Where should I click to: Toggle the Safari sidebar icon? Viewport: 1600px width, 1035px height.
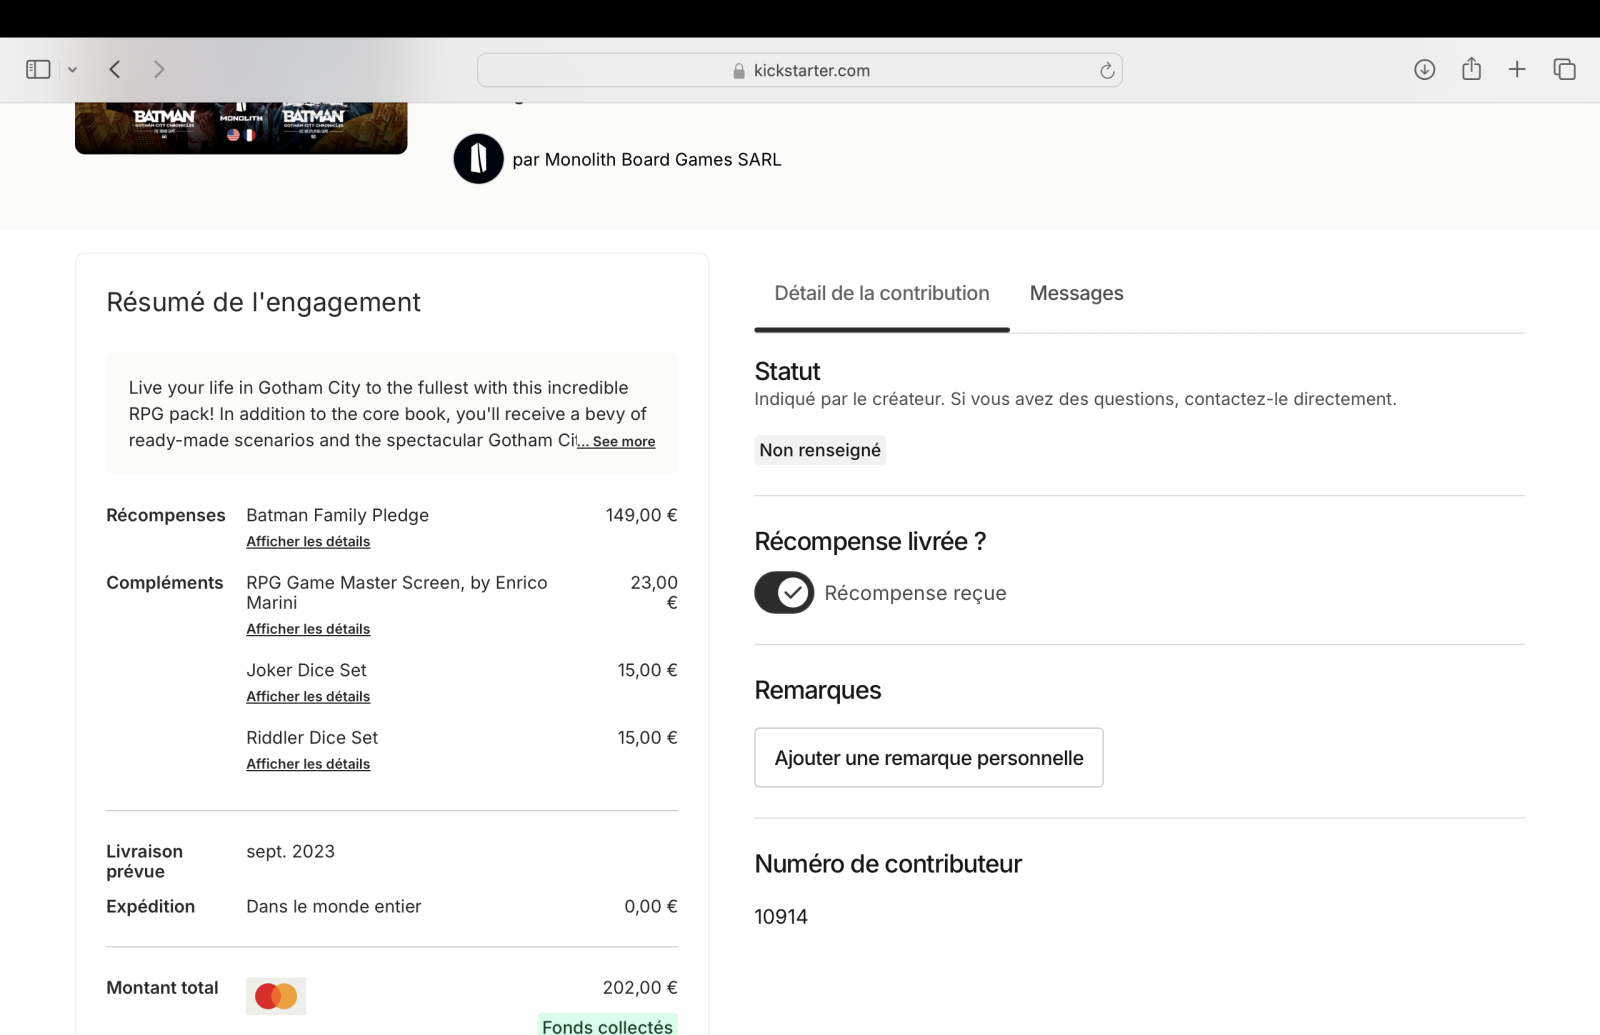pos(38,69)
